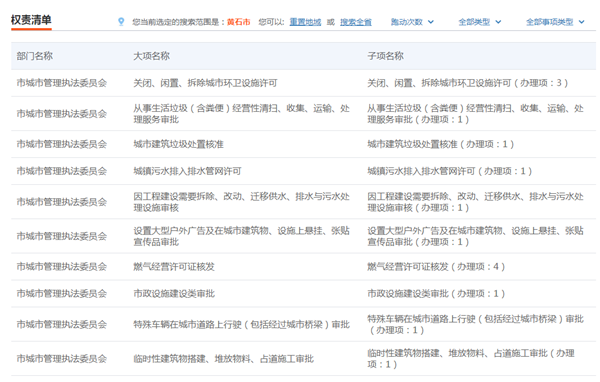Open the 全部事项类型 dropdown
The height and width of the screenshot is (382, 600).
(x=555, y=22)
